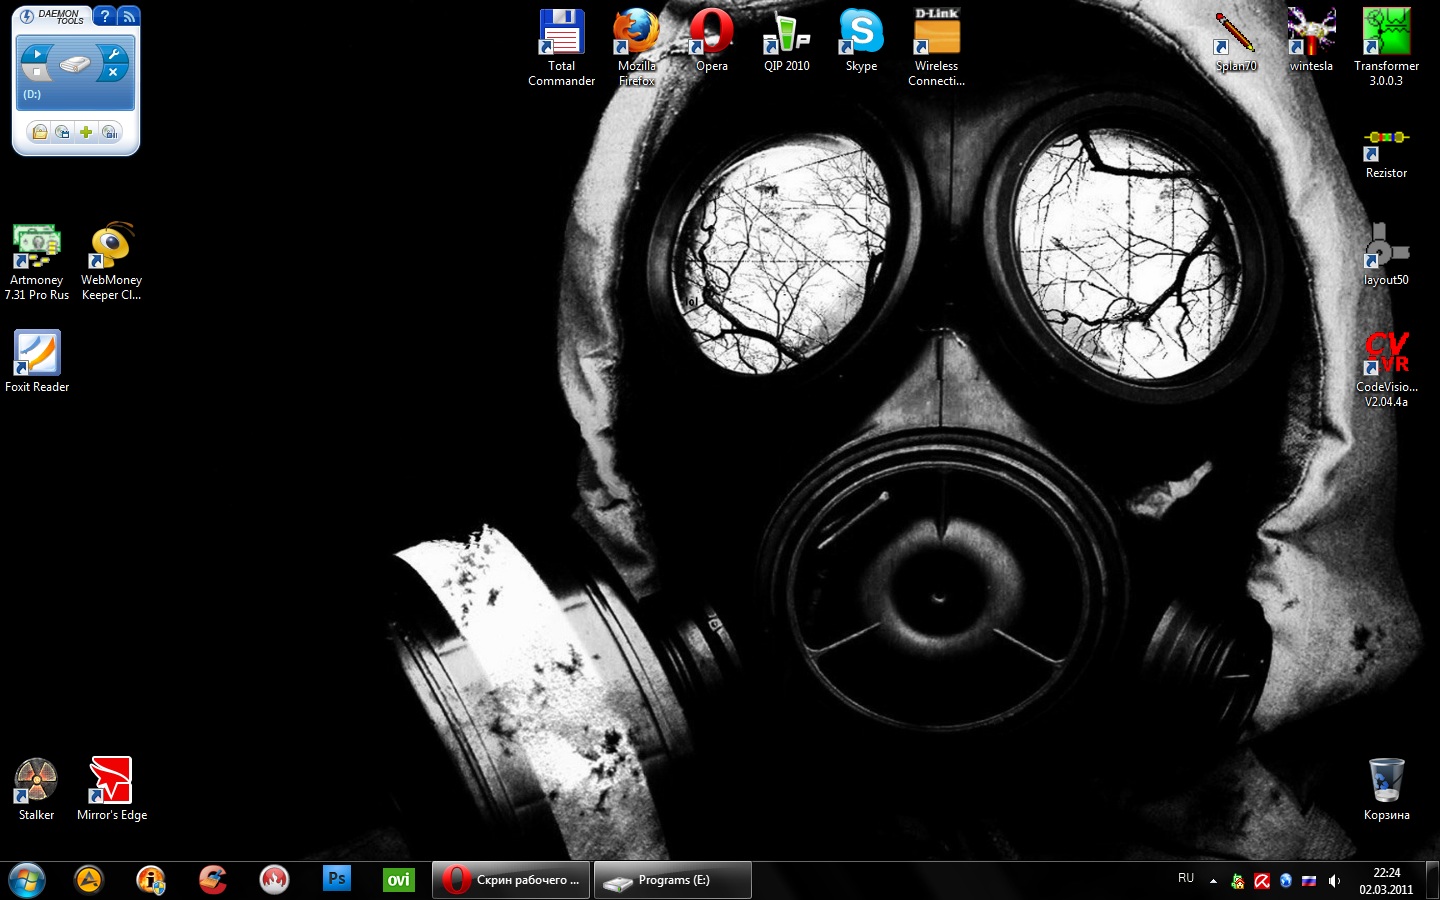Select the virtual drive icon in Daemon Tools
This screenshot has width=1440, height=900.
[x=75, y=64]
